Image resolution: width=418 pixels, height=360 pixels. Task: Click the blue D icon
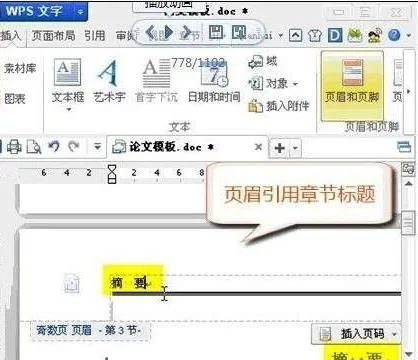(x=335, y=35)
